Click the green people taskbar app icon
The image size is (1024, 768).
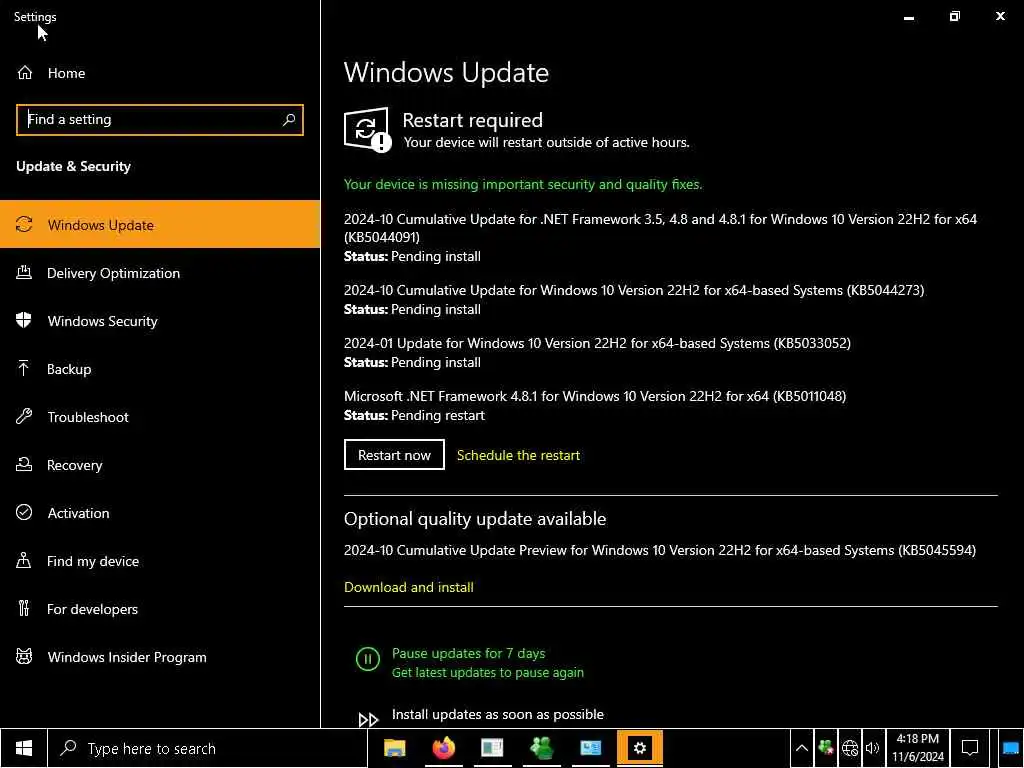pyautogui.click(x=542, y=748)
